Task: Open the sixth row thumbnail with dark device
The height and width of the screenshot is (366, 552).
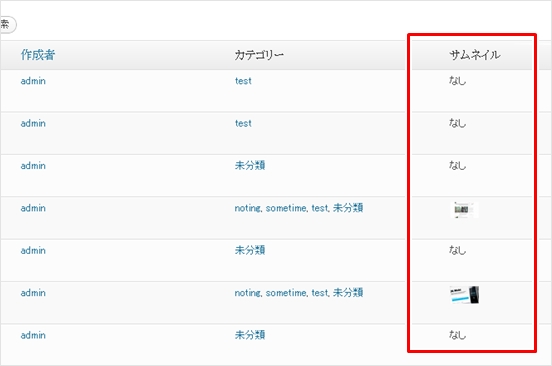Action: click(464, 295)
